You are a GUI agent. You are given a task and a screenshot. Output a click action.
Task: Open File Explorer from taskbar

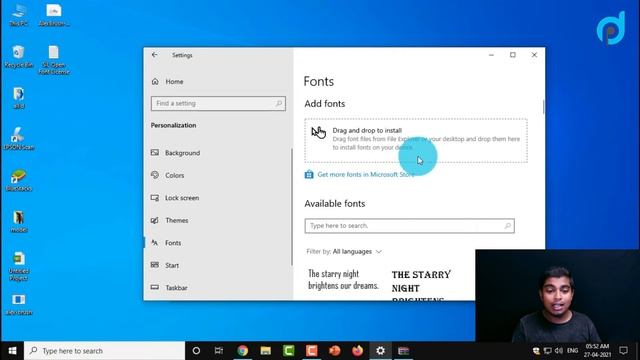click(266, 351)
